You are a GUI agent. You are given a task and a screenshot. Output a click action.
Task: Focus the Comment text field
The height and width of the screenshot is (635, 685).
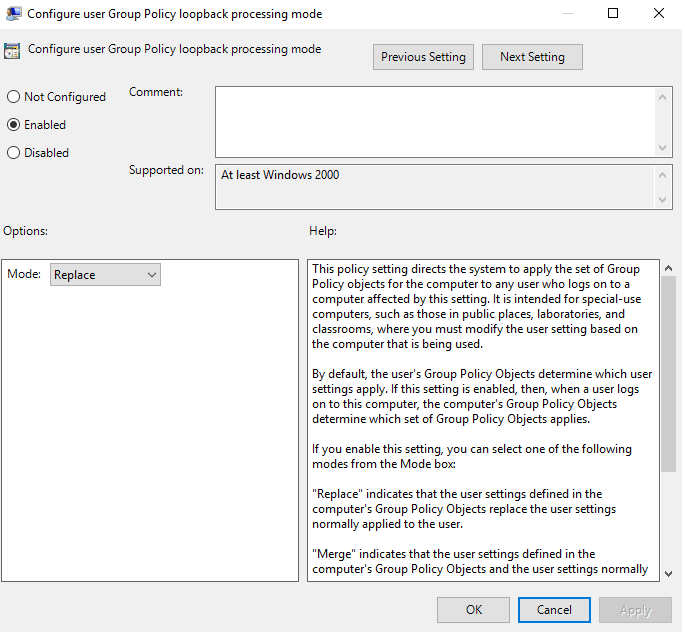pyautogui.click(x=435, y=122)
